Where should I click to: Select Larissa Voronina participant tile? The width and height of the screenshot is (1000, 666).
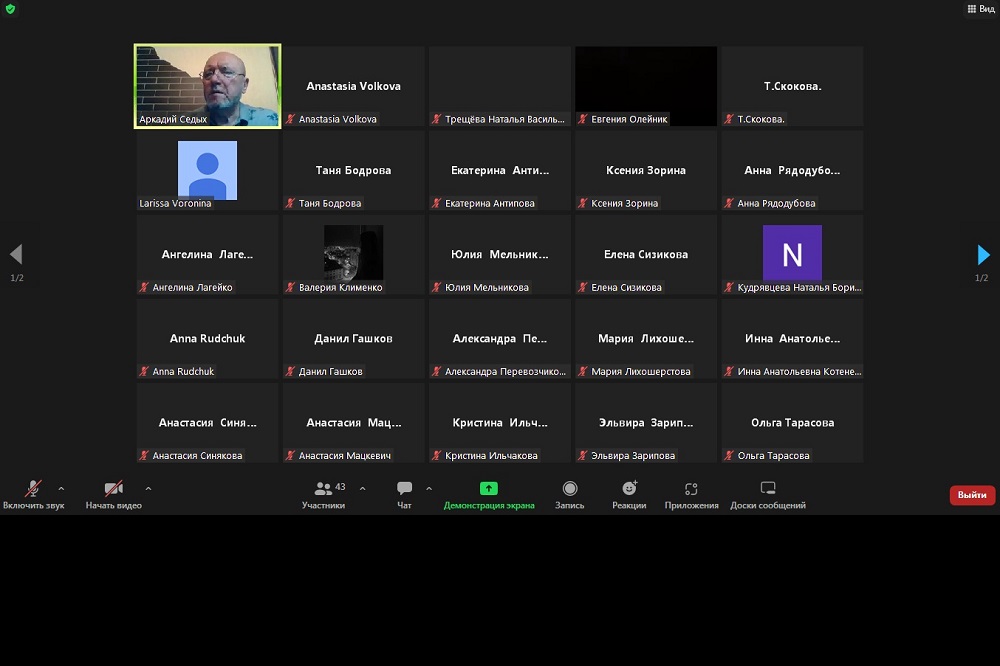point(208,170)
